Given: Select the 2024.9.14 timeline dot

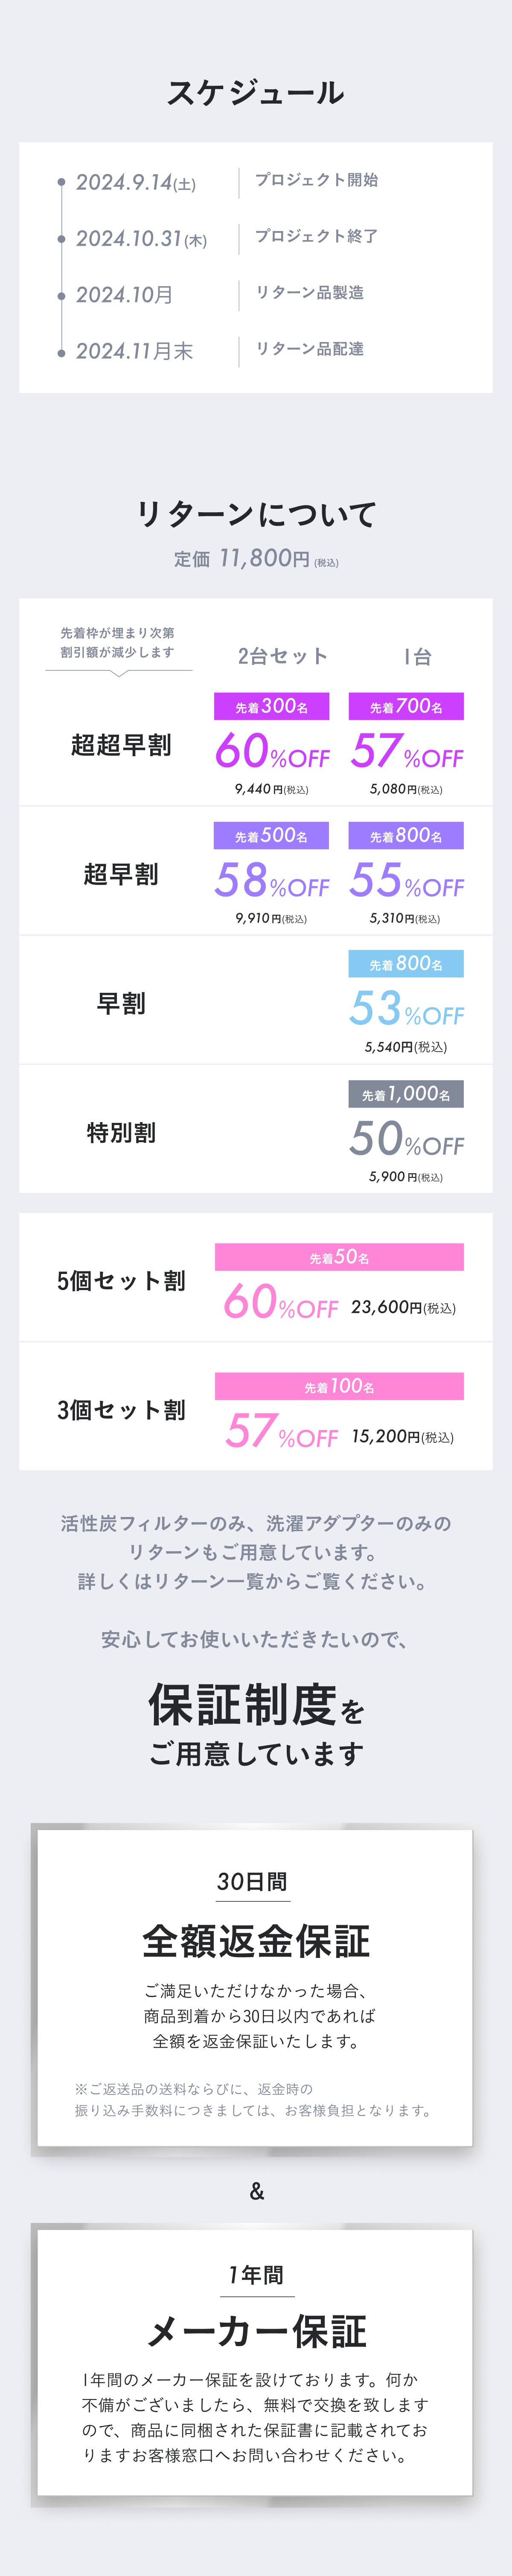Looking at the screenshot, I should pyautogui.click(x=62, y=183).
